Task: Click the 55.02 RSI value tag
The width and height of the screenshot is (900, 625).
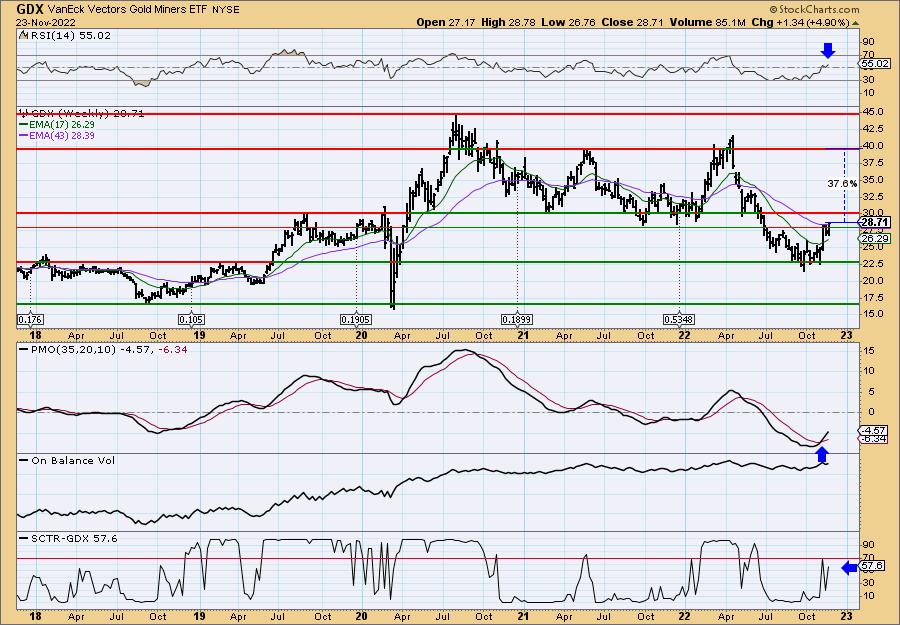Action: pyautogui.click(x=876, y=64)
